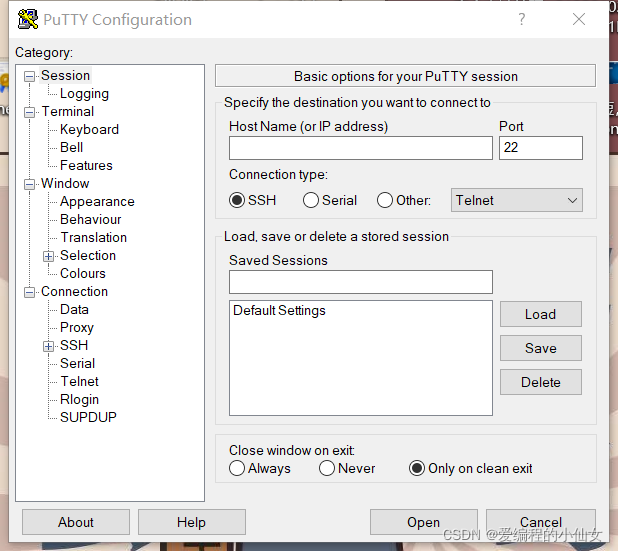Open the Terminal category

[68, 112]
